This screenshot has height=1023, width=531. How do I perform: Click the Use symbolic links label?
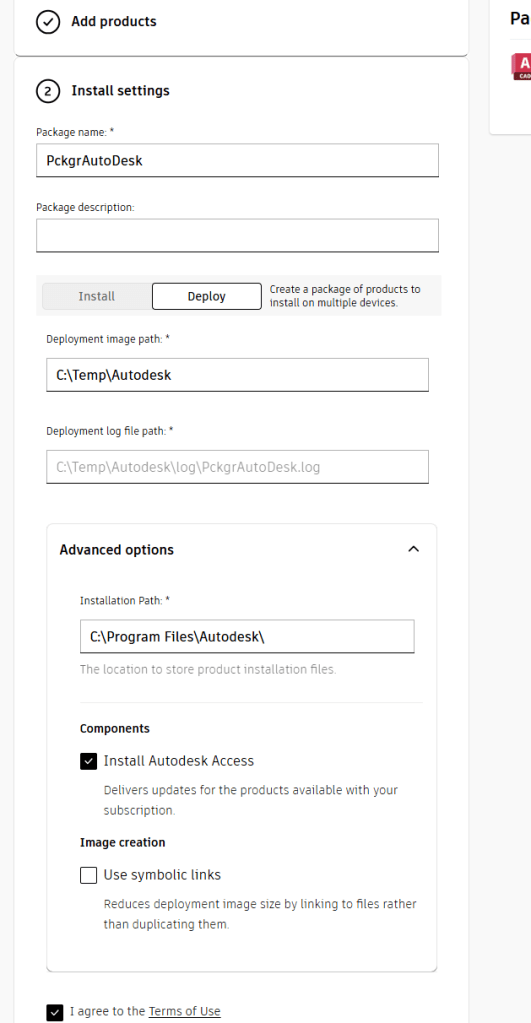[x=162, y=875]
